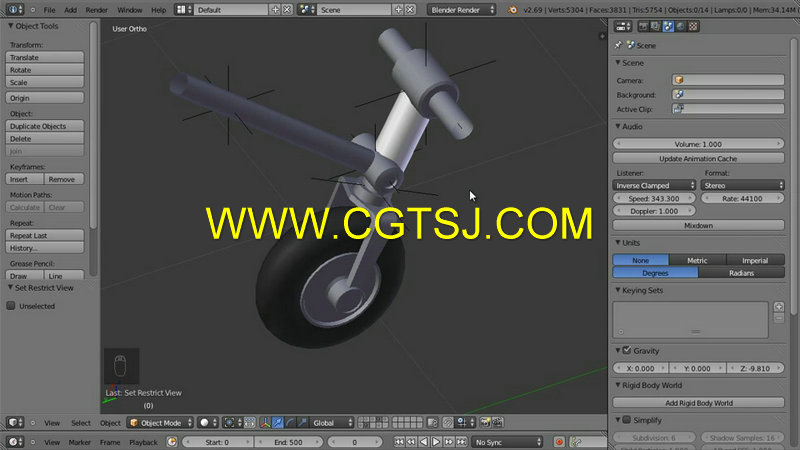Viewport: 800px width, 450px height.
Task: Open Timeline editor type selector
Action: click(x=14, y=442)
